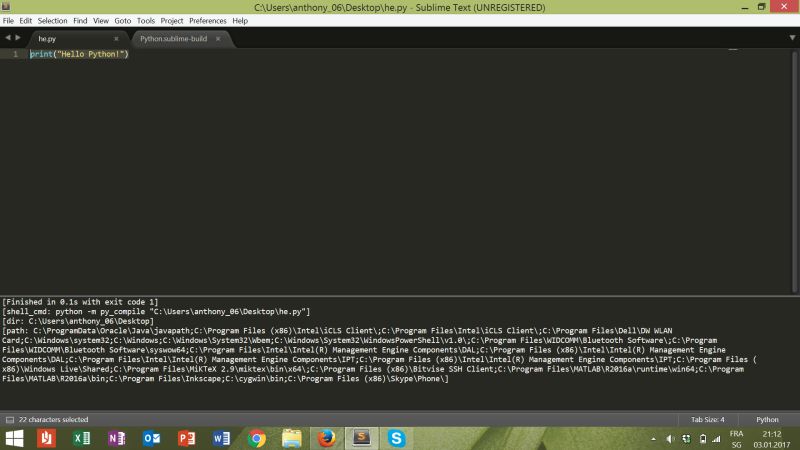Image resolution: width=800 pixels, height=450 pixels.
Task: Open the Tools menu
Action: pyautogui.click(x=145, y=21)
